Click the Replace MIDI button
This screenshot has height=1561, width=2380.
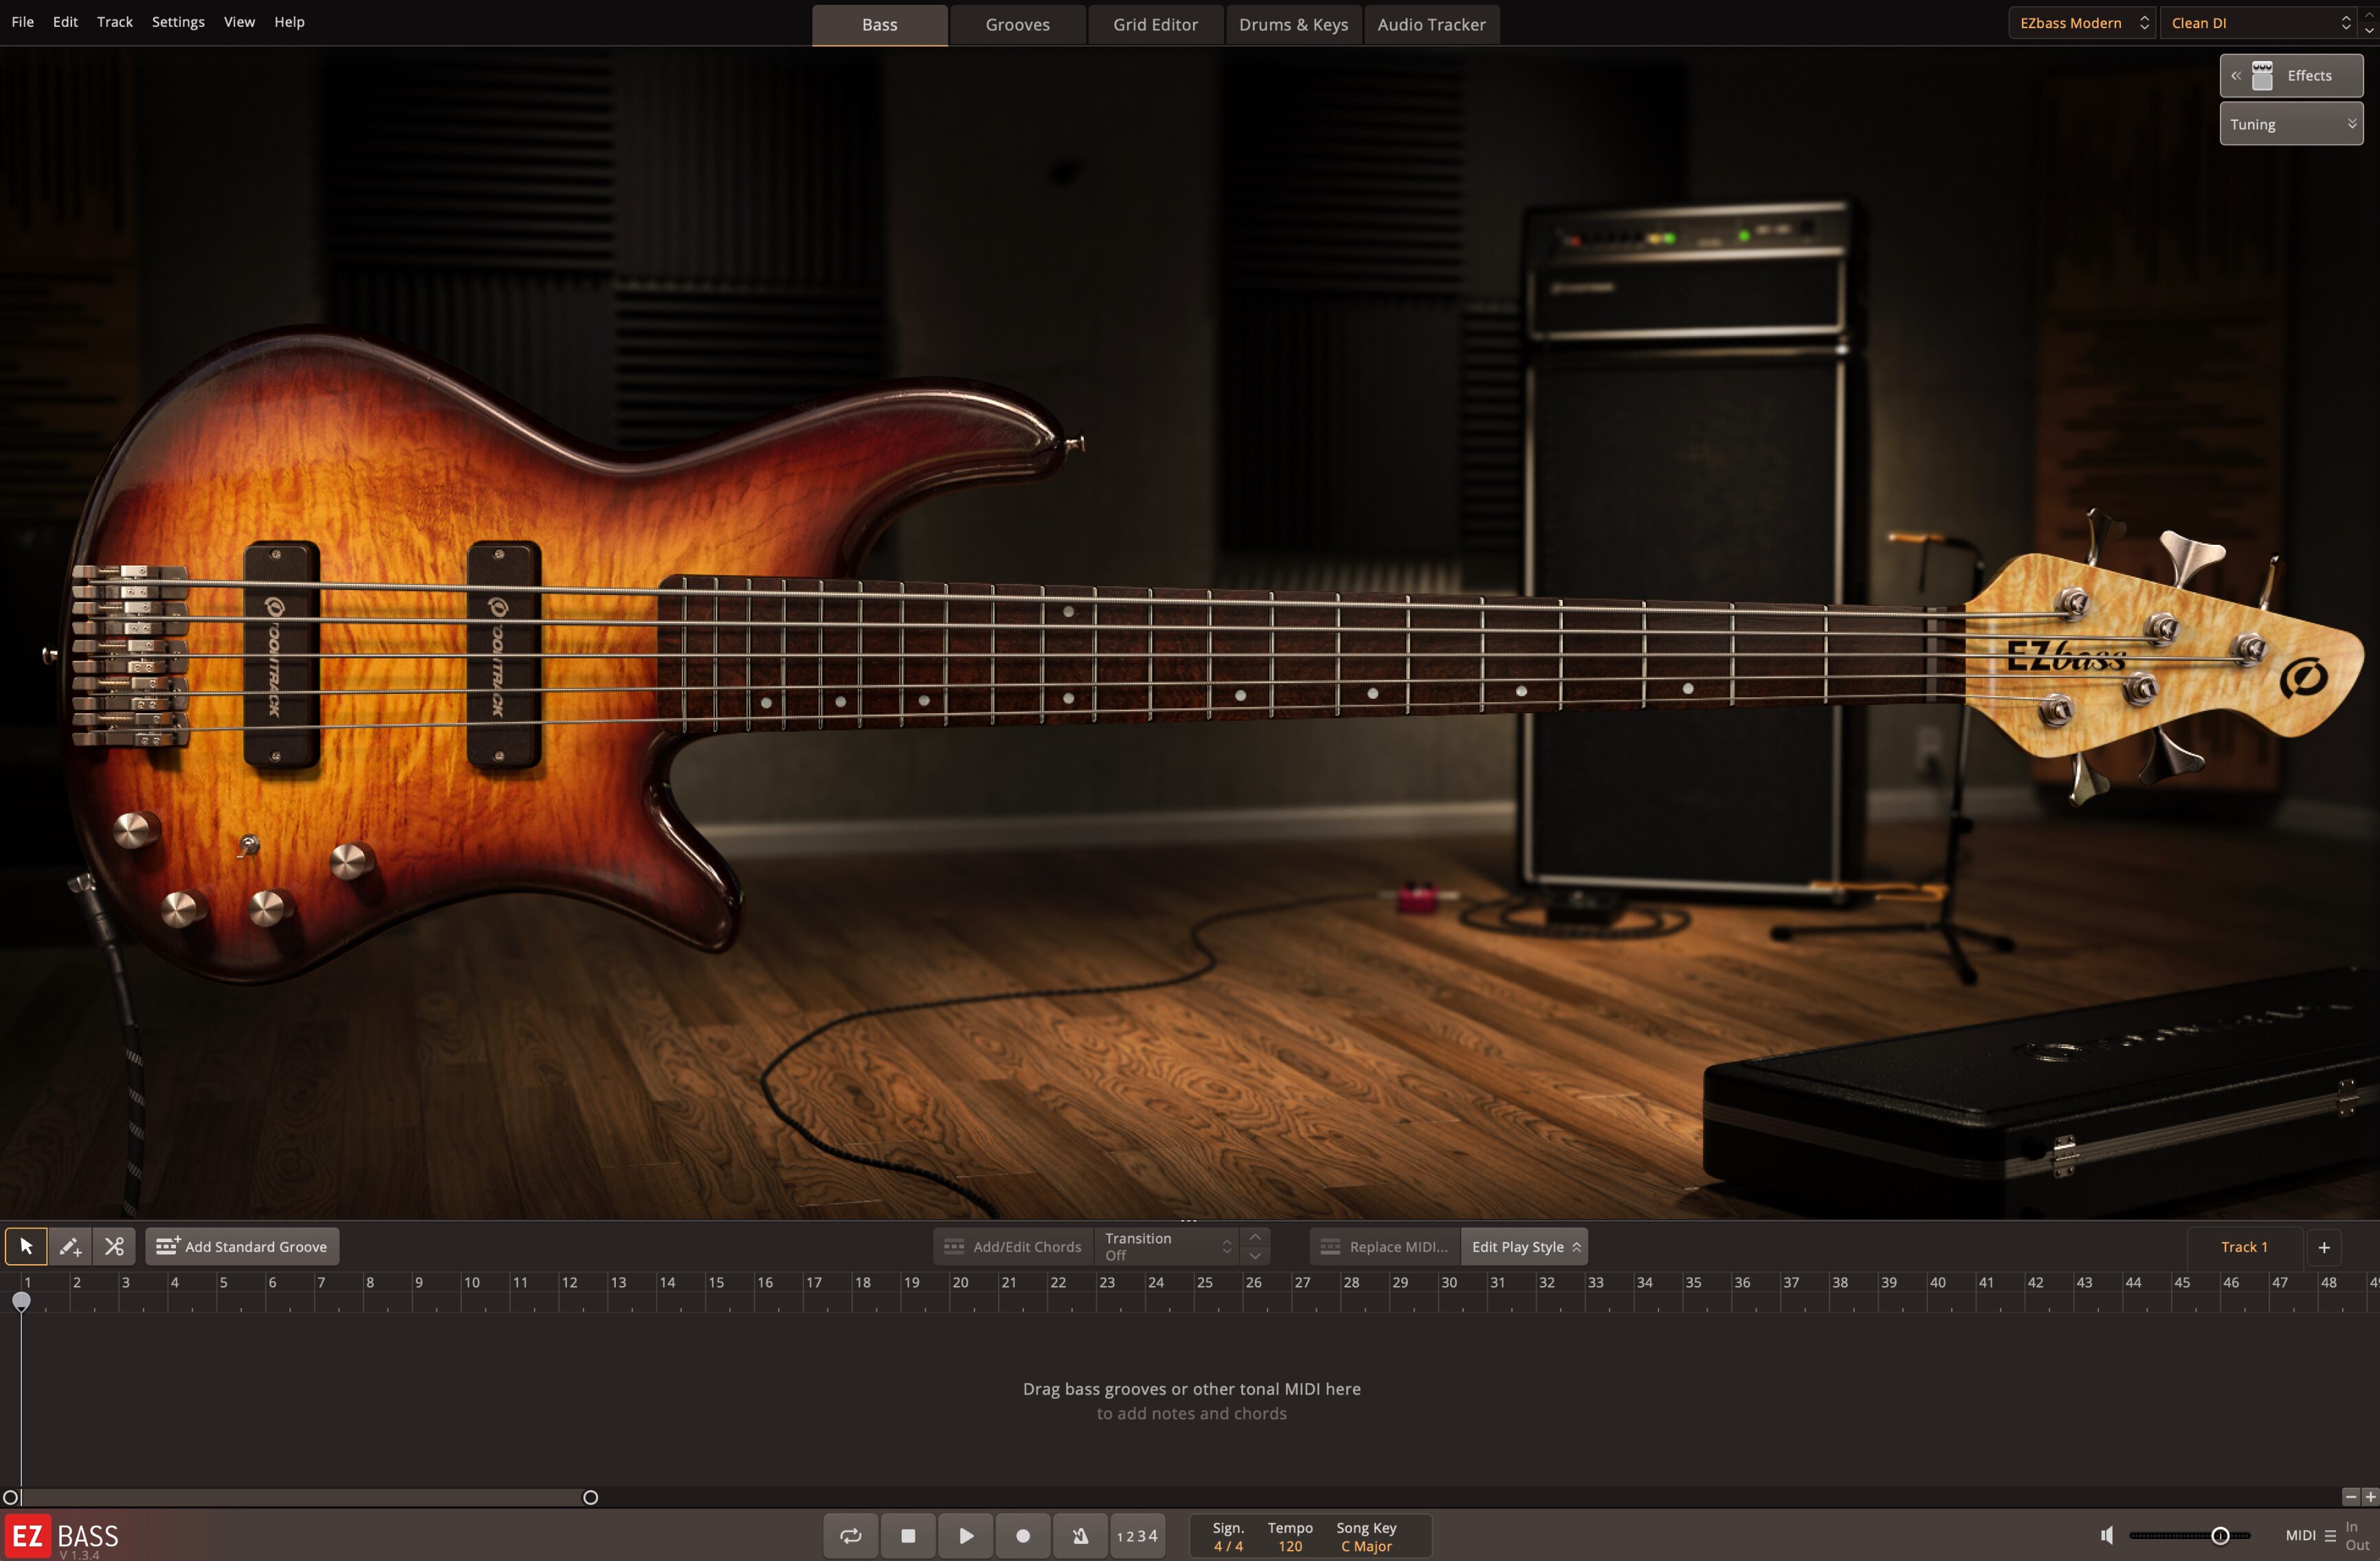coord(1385,1246)
